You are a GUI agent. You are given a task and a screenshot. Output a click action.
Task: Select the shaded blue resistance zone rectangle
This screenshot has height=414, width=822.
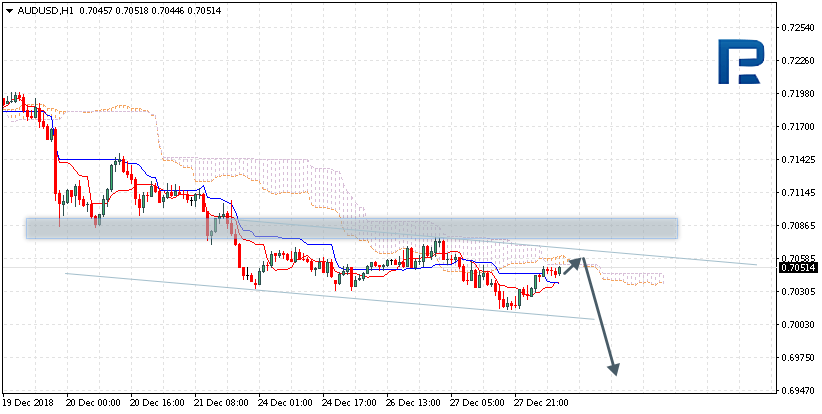[351, 228]
